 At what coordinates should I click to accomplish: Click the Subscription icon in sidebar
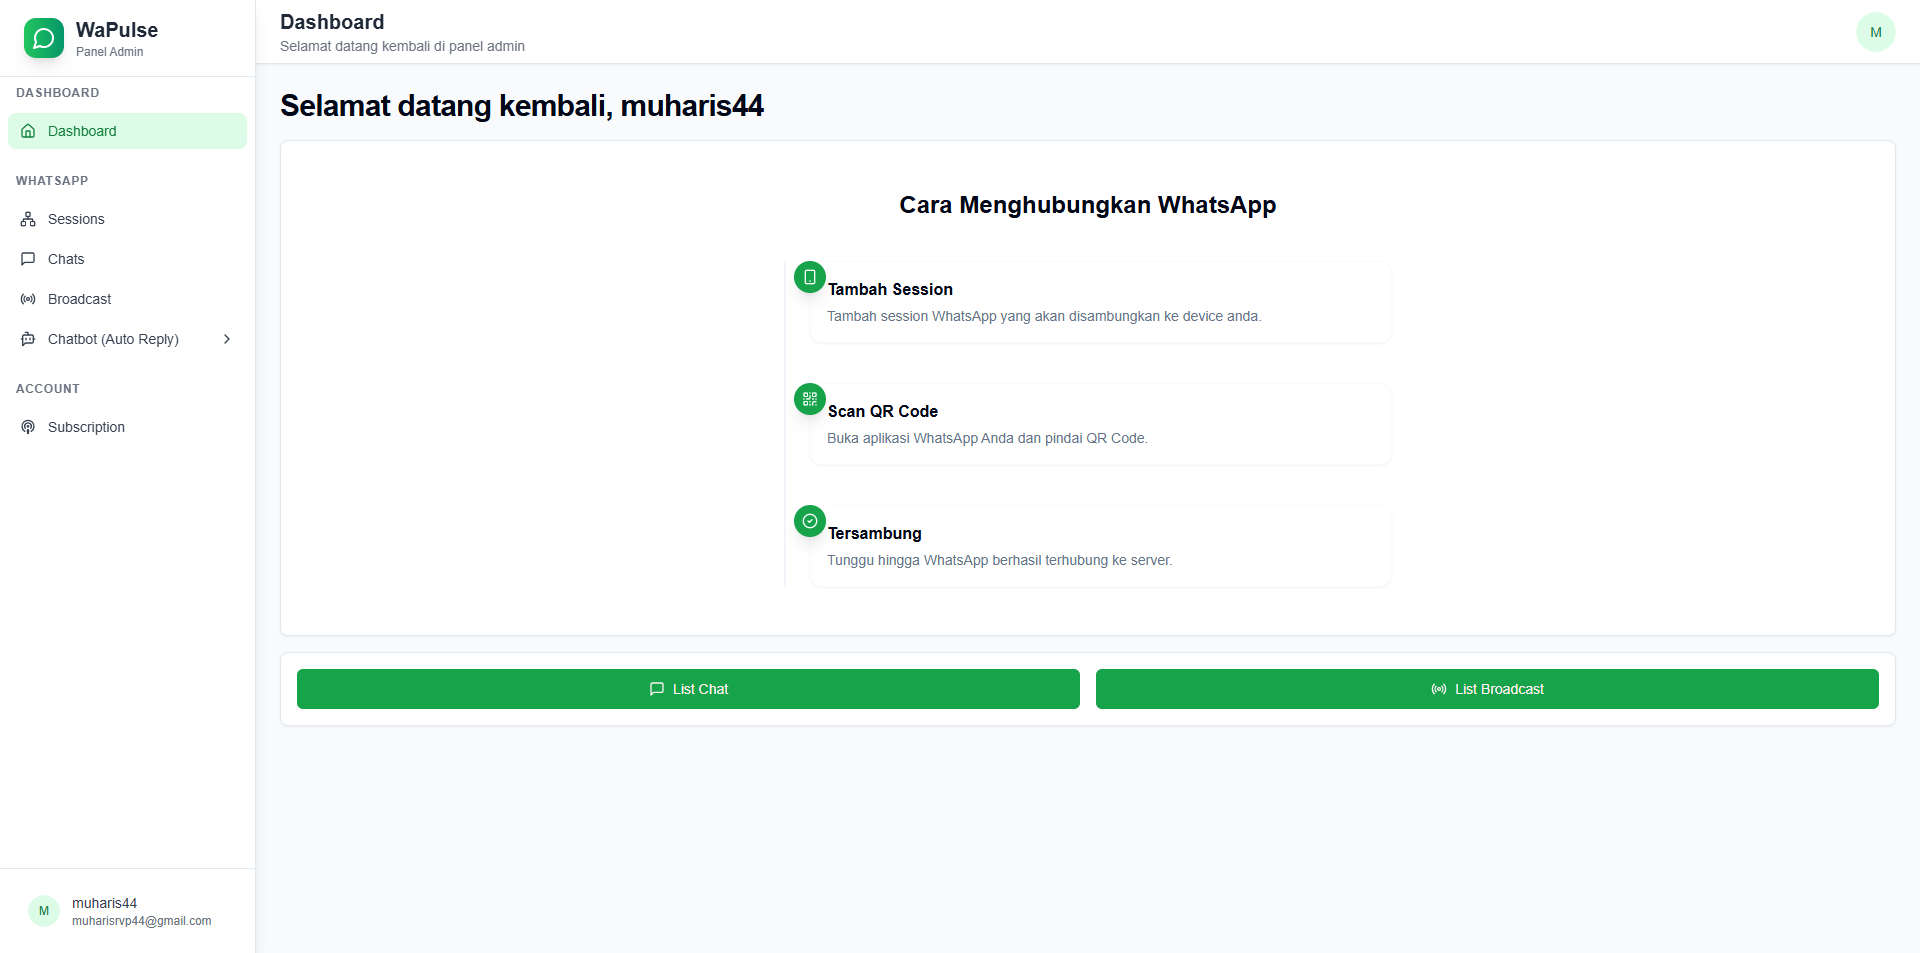coord(28,427)
